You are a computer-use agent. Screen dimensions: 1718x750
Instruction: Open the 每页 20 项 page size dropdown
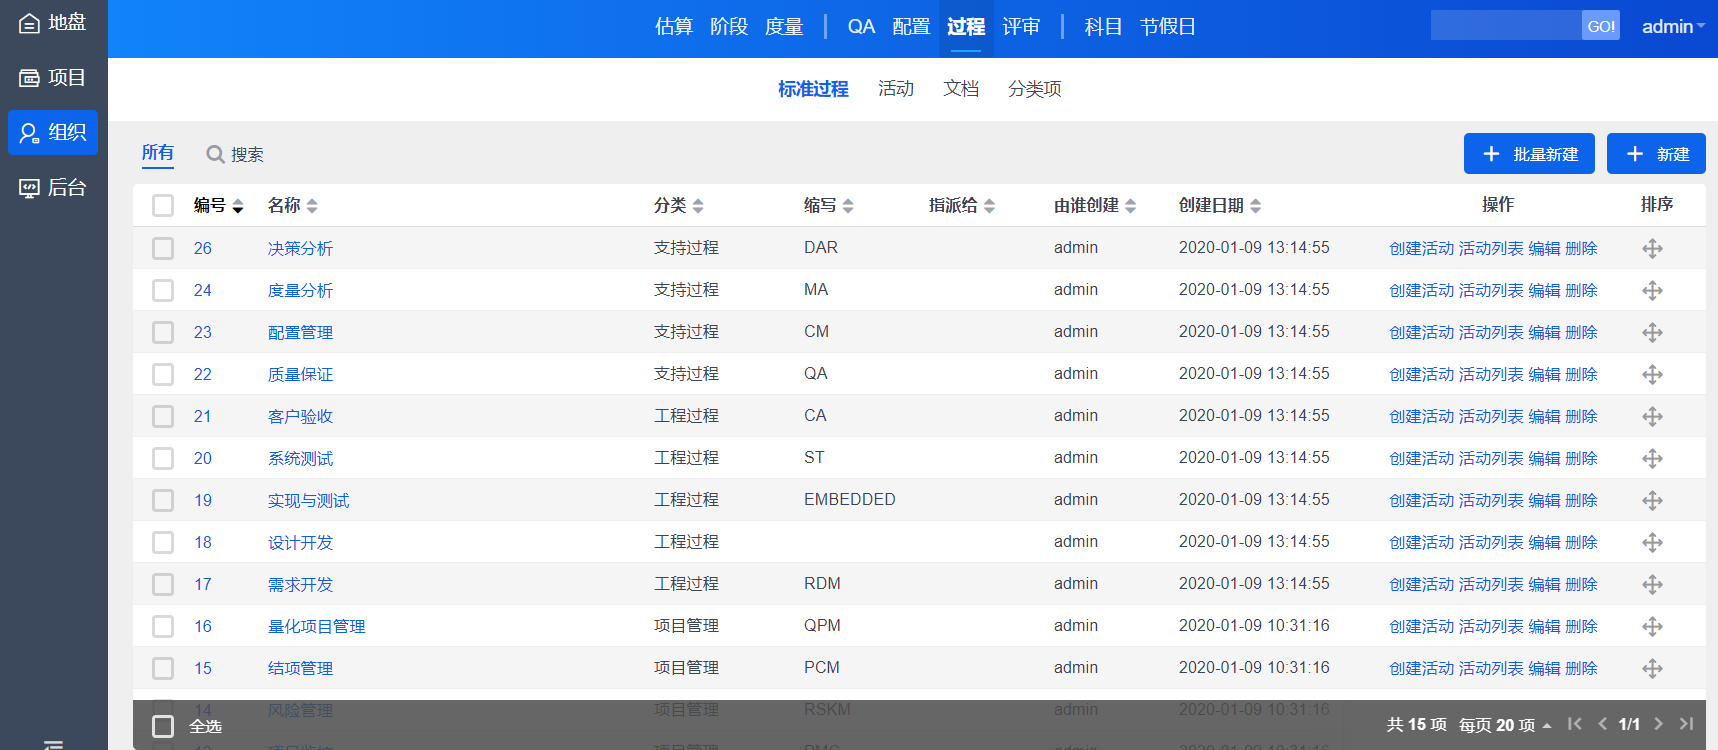(x=1505, y=725)
